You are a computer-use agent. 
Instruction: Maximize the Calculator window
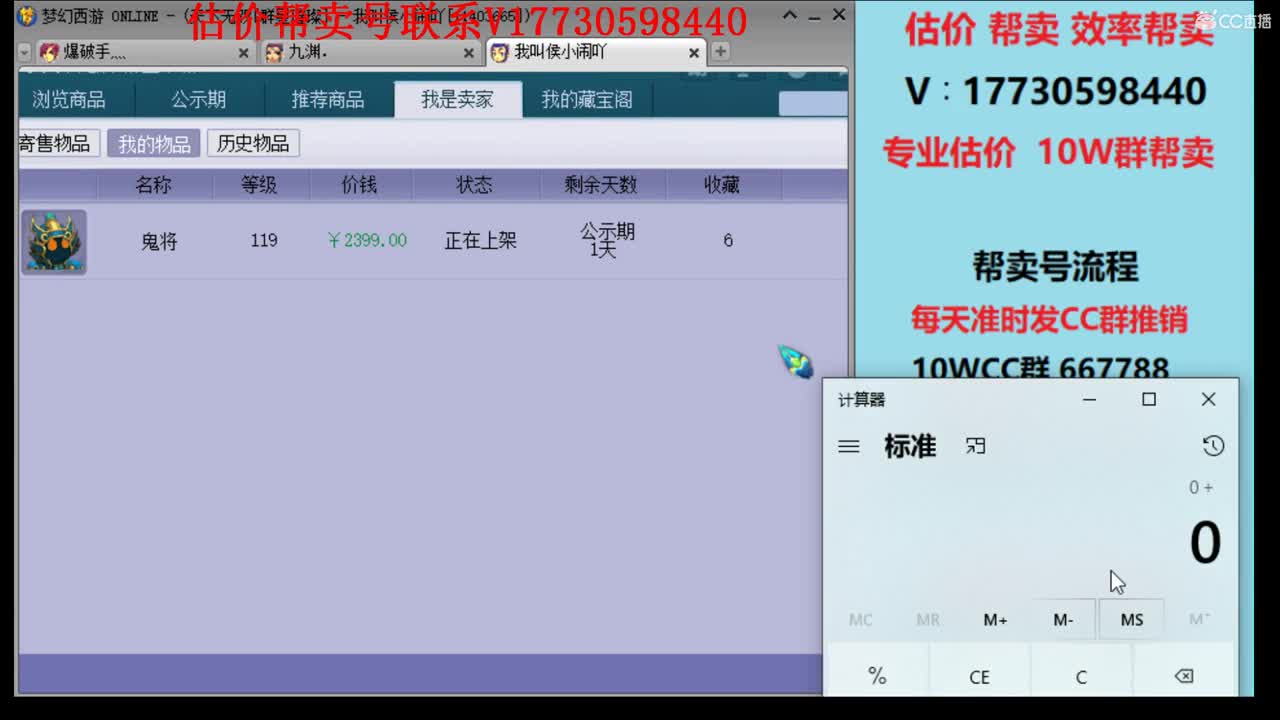coord(1149,399)
